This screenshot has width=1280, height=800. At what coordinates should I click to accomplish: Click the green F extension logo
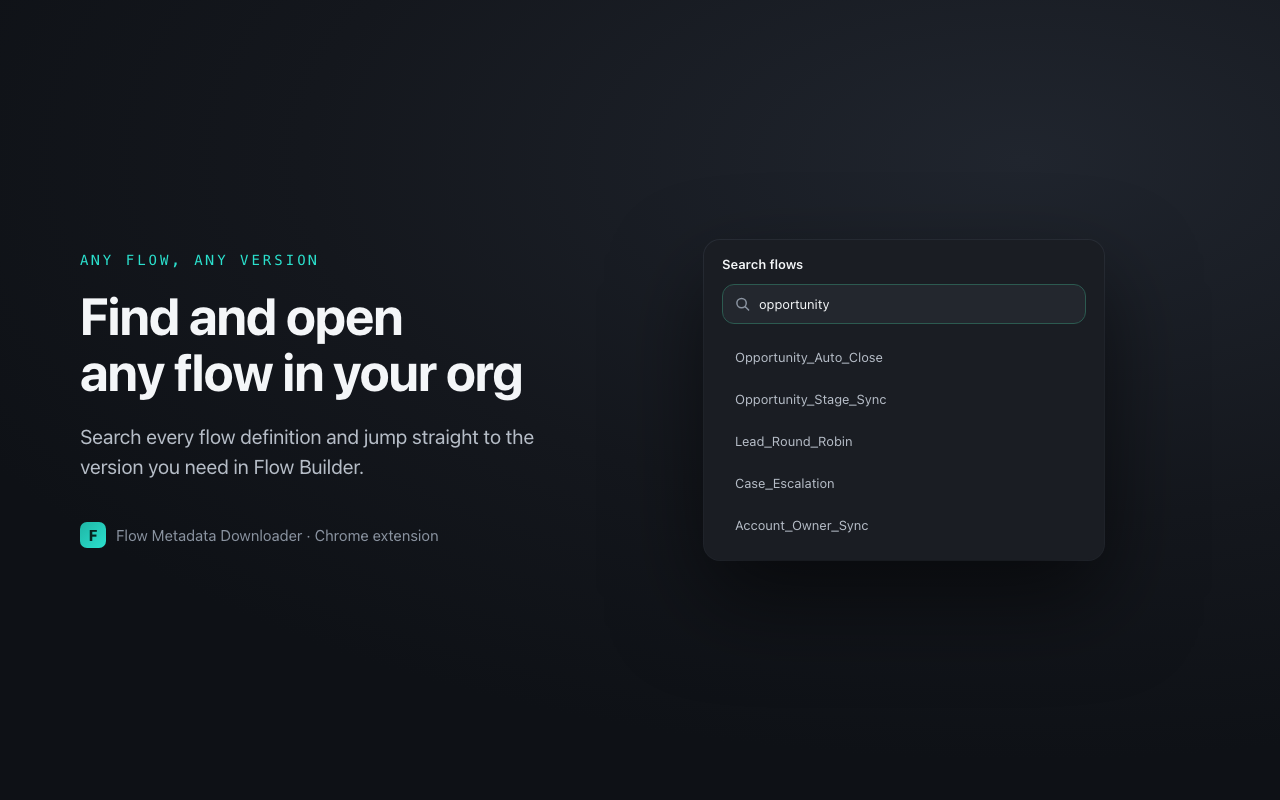point(93,535)
